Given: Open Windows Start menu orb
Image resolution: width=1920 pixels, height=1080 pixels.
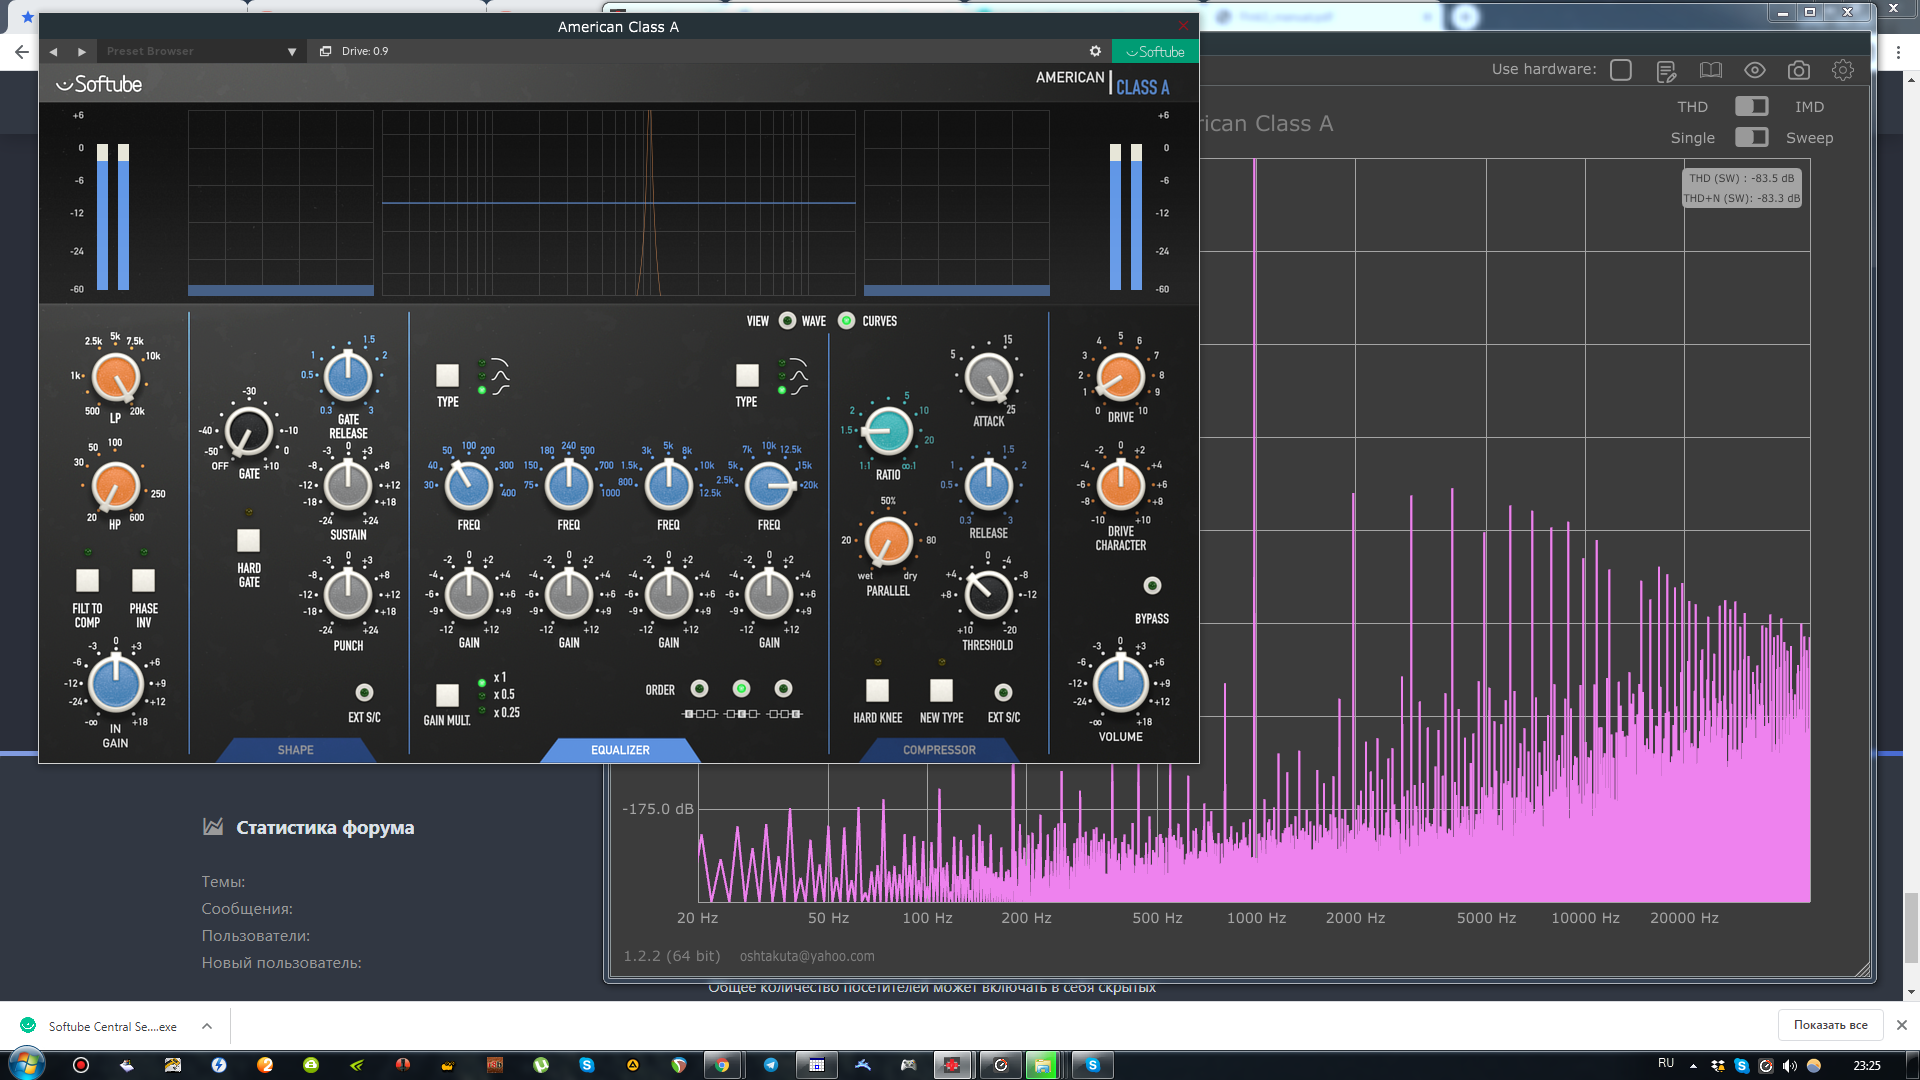Looking at the screenshot, I should (27, 1064).
